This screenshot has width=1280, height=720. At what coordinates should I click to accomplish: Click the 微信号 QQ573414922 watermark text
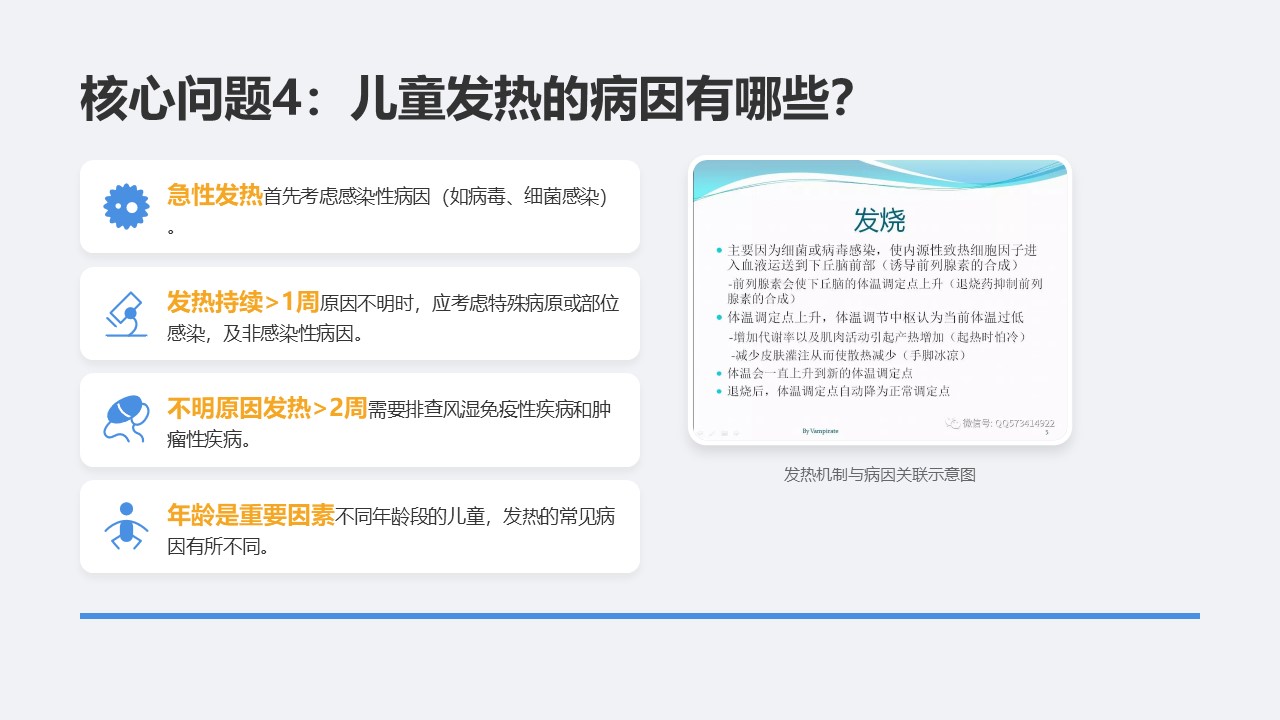click(1008, 423)
